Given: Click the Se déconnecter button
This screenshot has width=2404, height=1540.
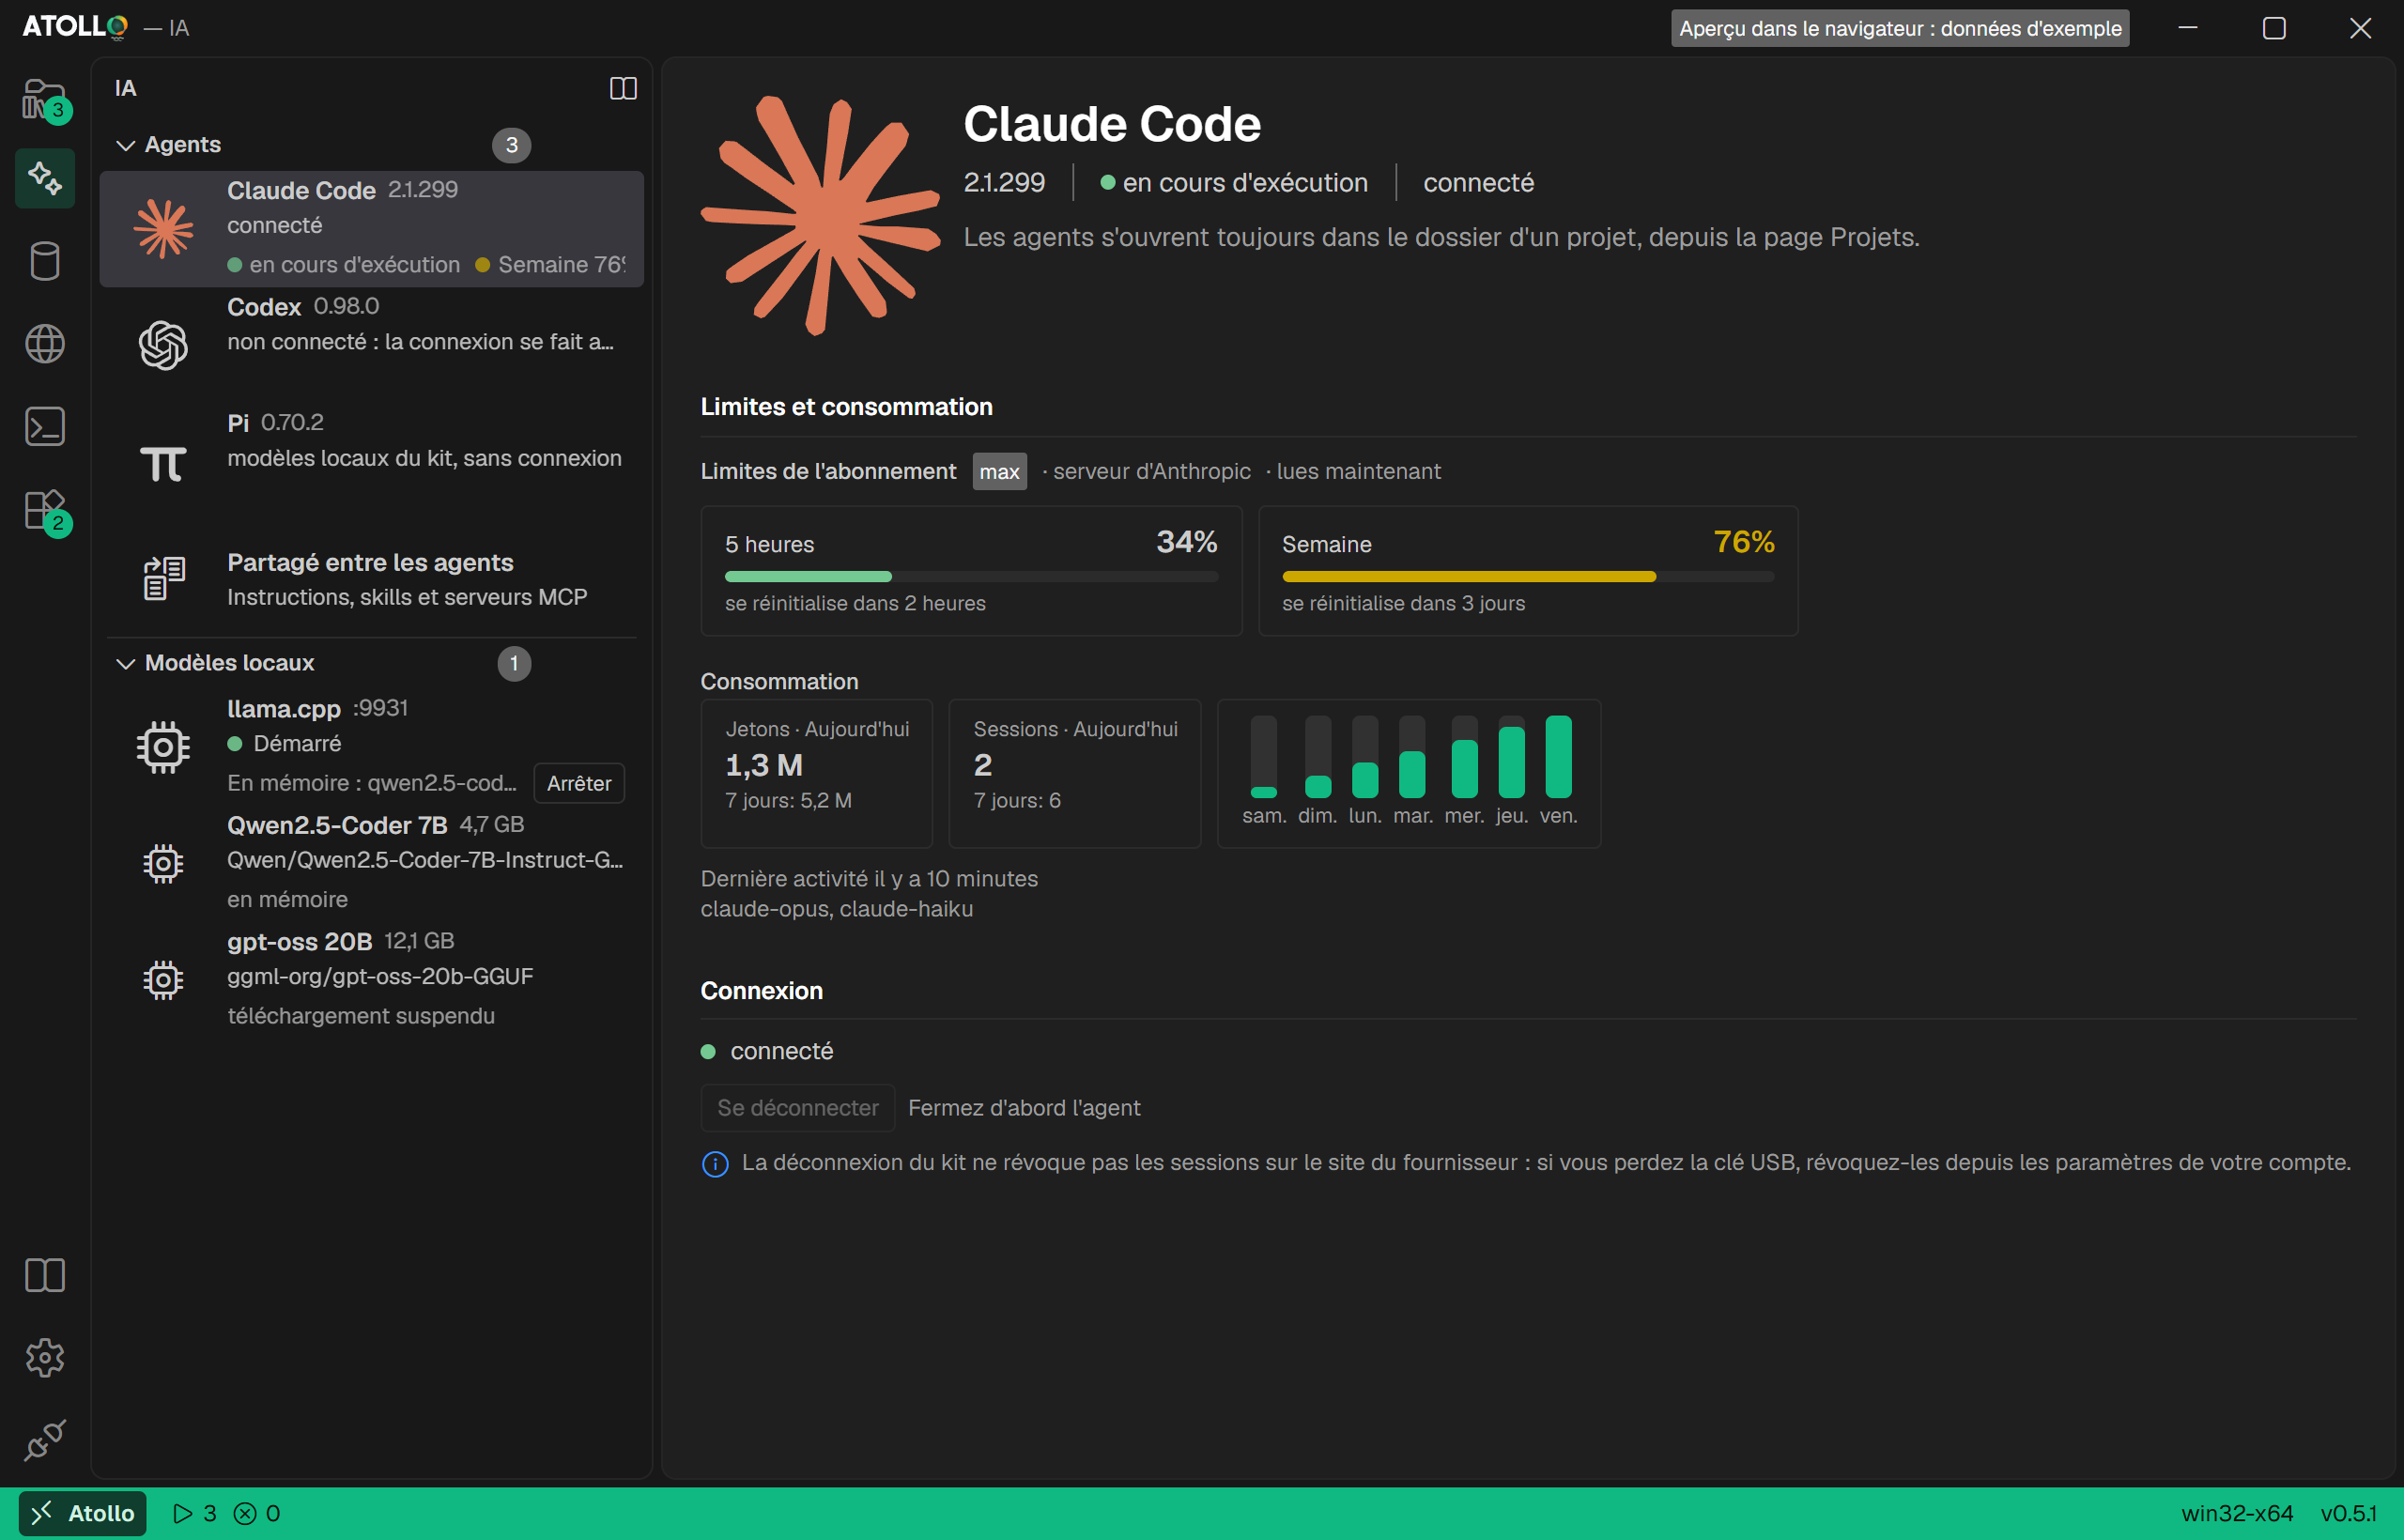Looking at the screenshot, I should pos(798,1108).
